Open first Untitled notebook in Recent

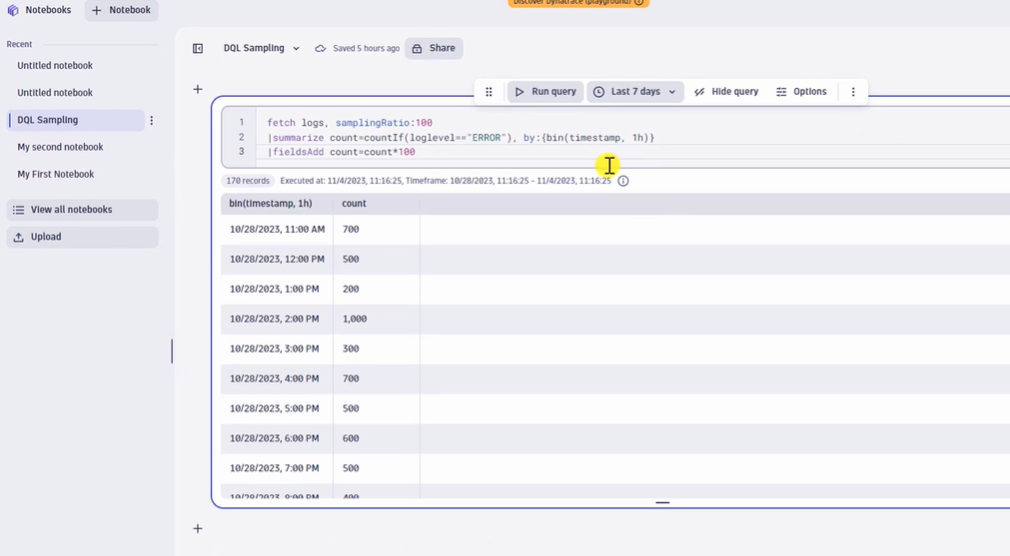click(55, 66)
